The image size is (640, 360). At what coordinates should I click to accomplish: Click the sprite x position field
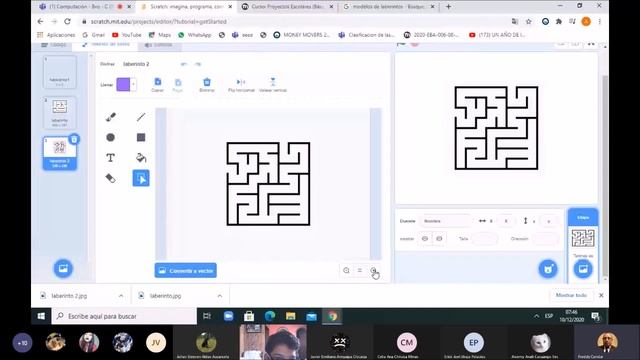pyautogui.click(x=506, y=221)
